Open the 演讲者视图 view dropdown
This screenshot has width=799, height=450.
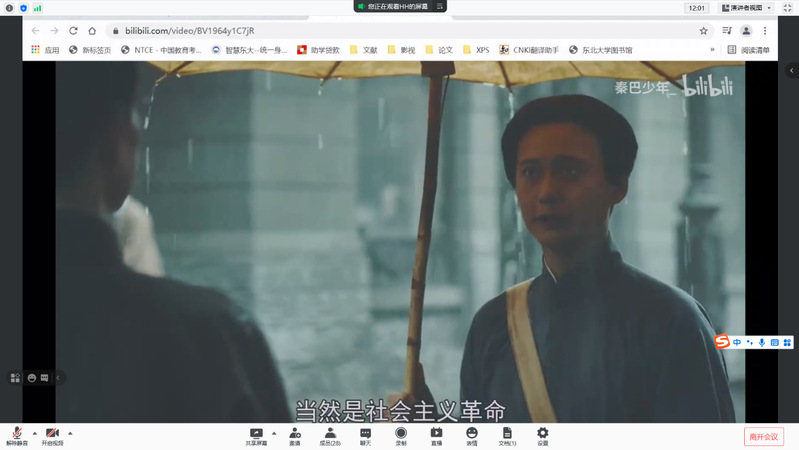click(745, 8)
